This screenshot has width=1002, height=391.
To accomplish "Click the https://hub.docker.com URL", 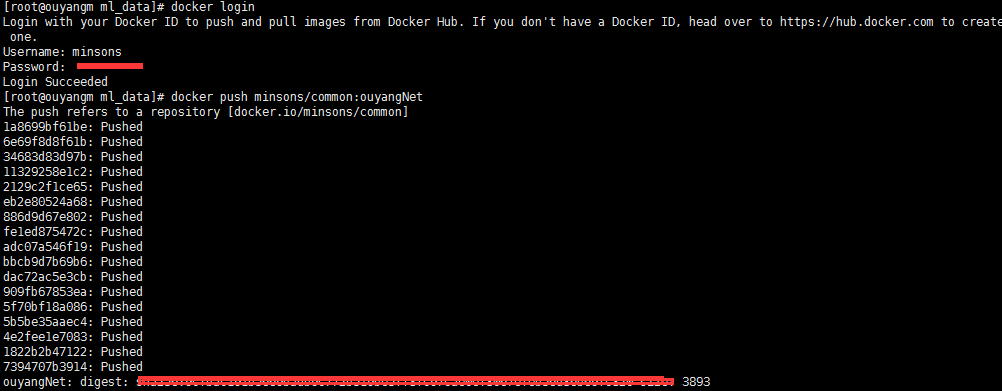I will pos(857,22).
